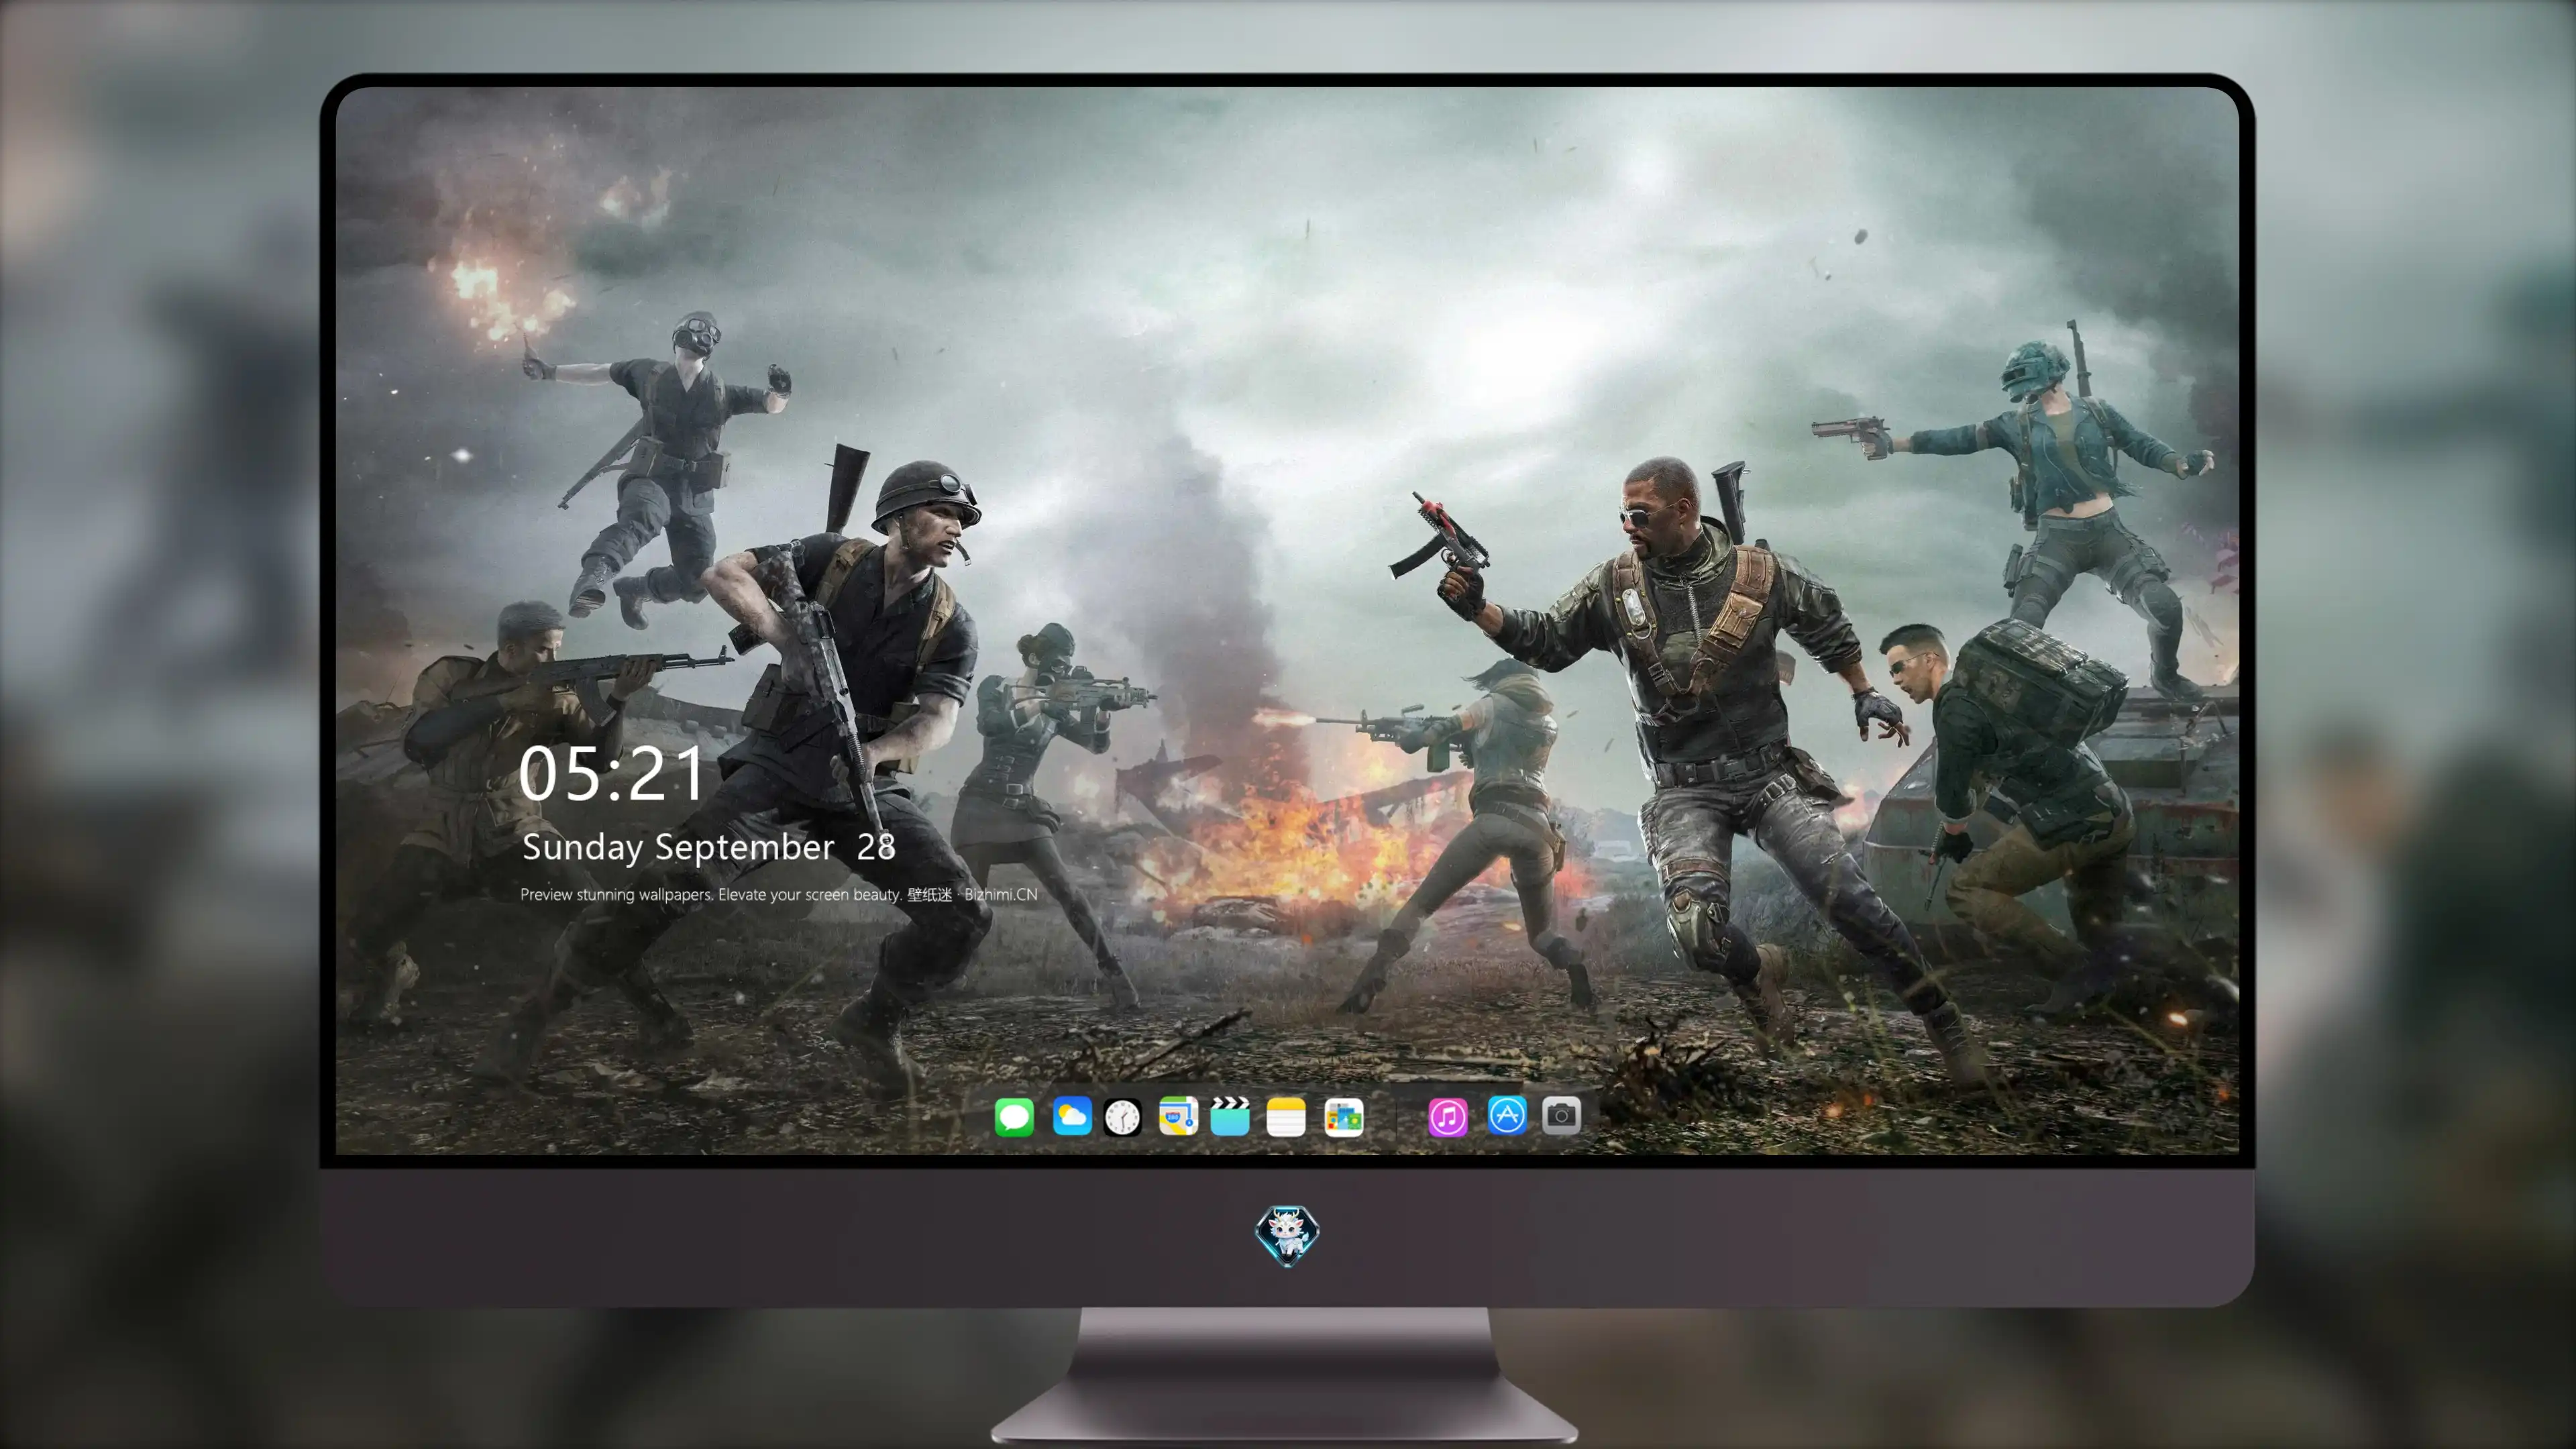Open the Maps app icon in the dock
This screenshot has width=2576, height=1449.
[x=1178, y=1116]
